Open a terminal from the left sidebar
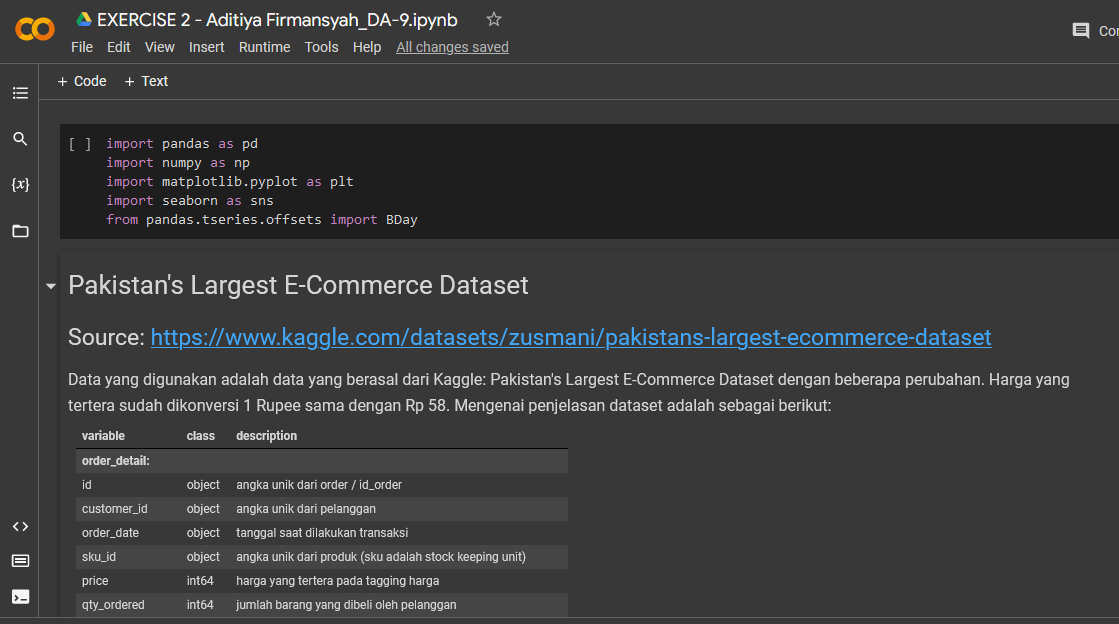 coord(20,595)
